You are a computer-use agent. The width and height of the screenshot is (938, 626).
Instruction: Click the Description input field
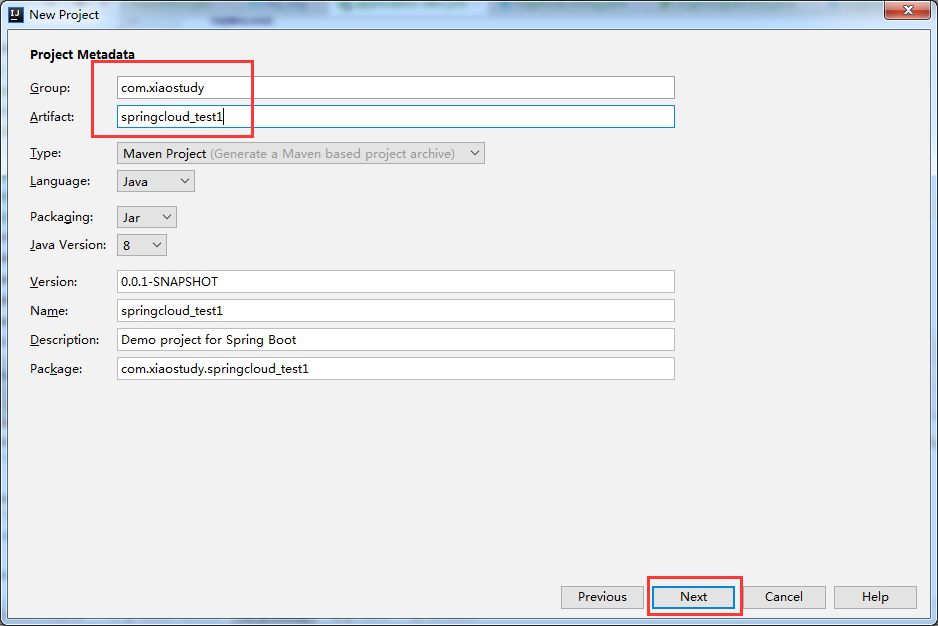point(395,339)
